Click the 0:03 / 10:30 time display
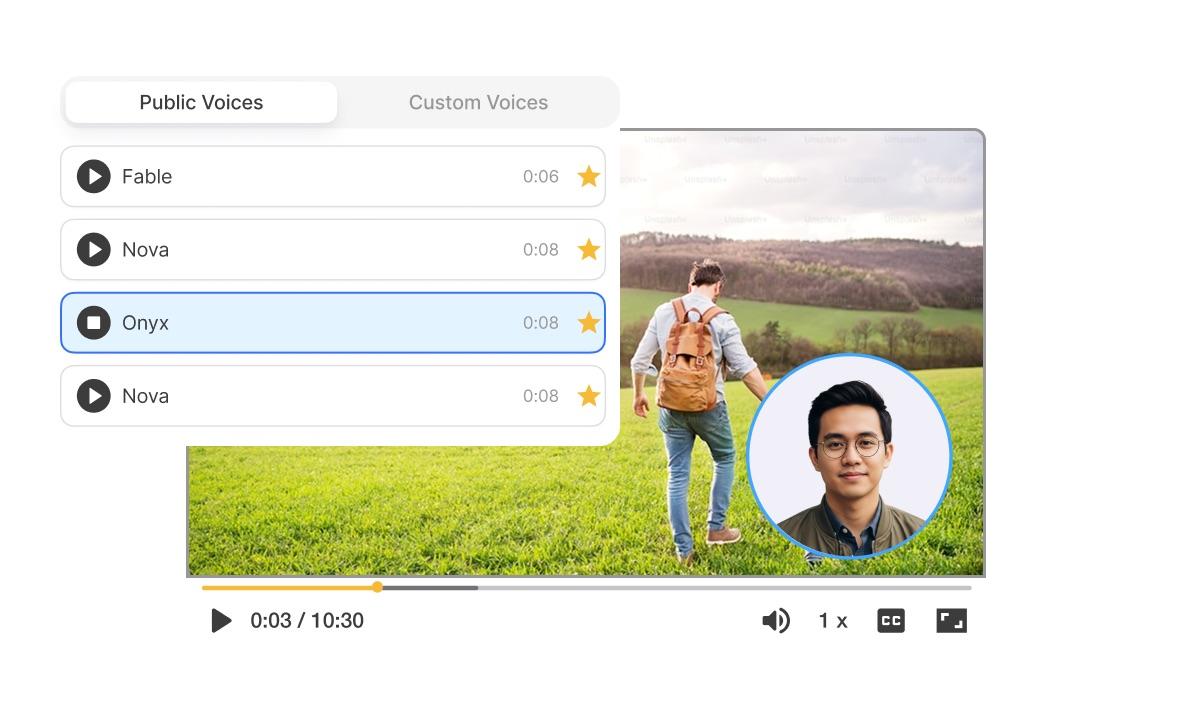Screen dimensions: 1200x702 pyautogui.click(x=306, y=620)
